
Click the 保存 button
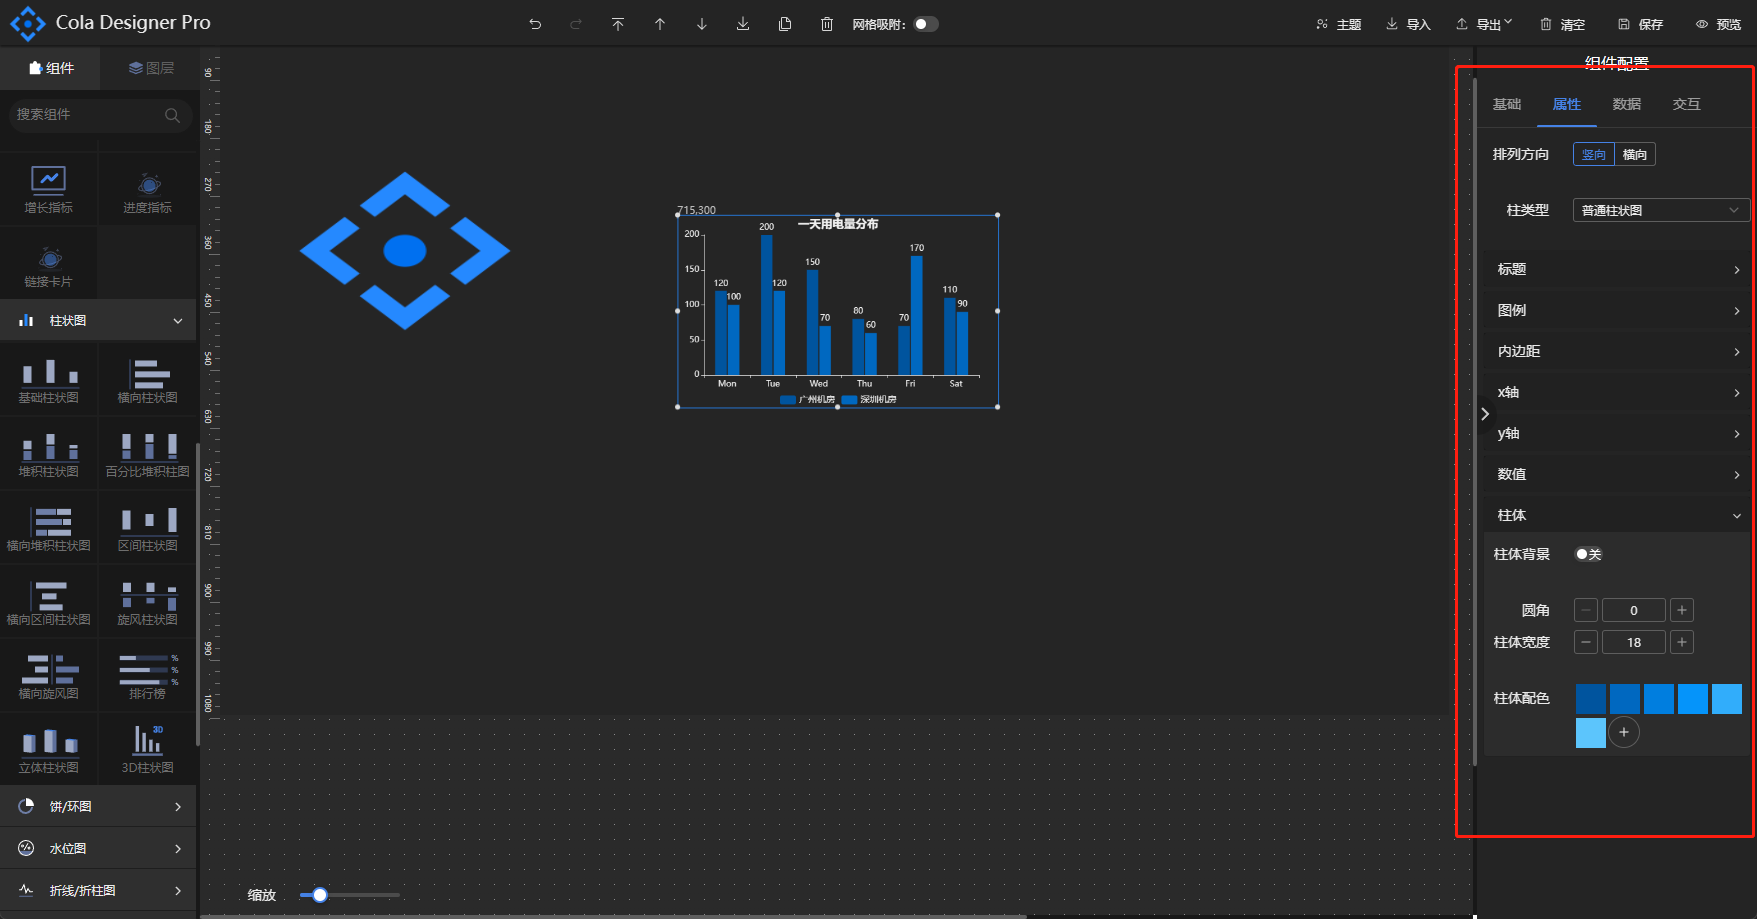click(1641, 24)
